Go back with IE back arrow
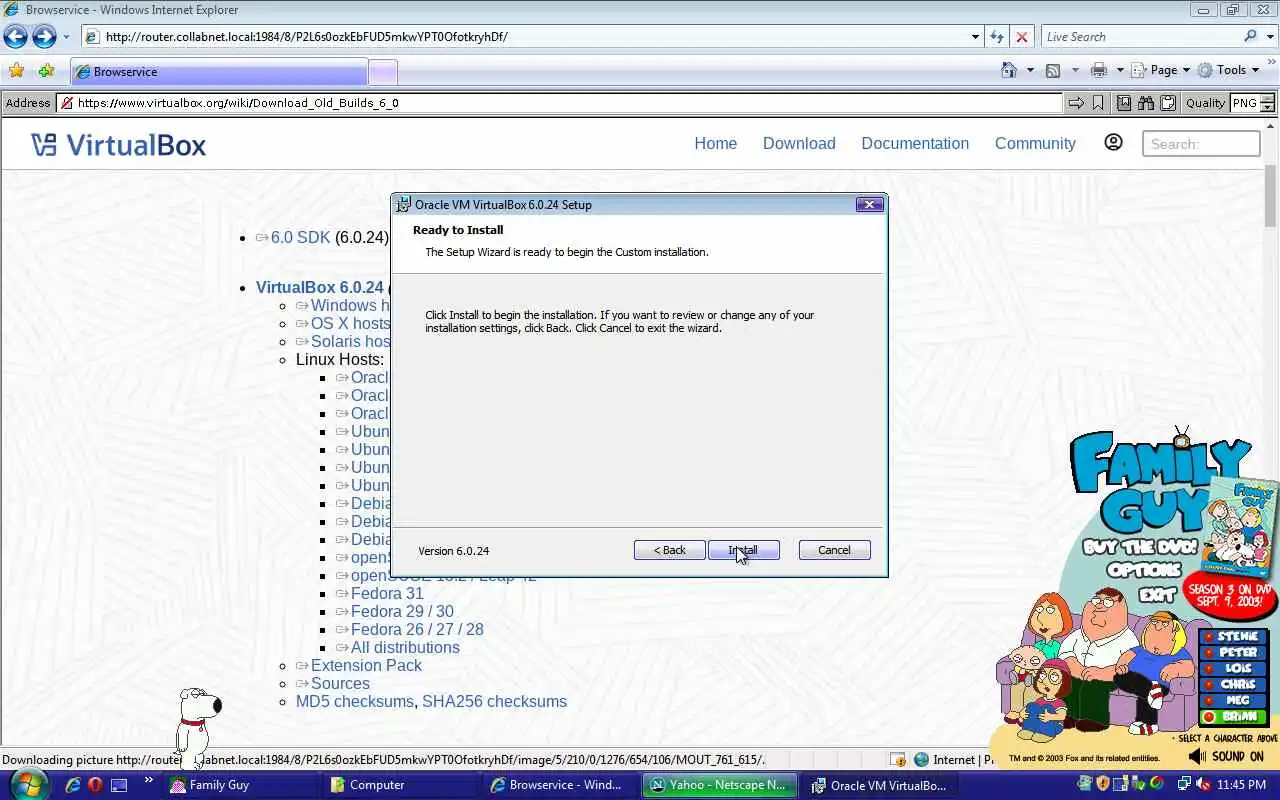 (15, 37)
